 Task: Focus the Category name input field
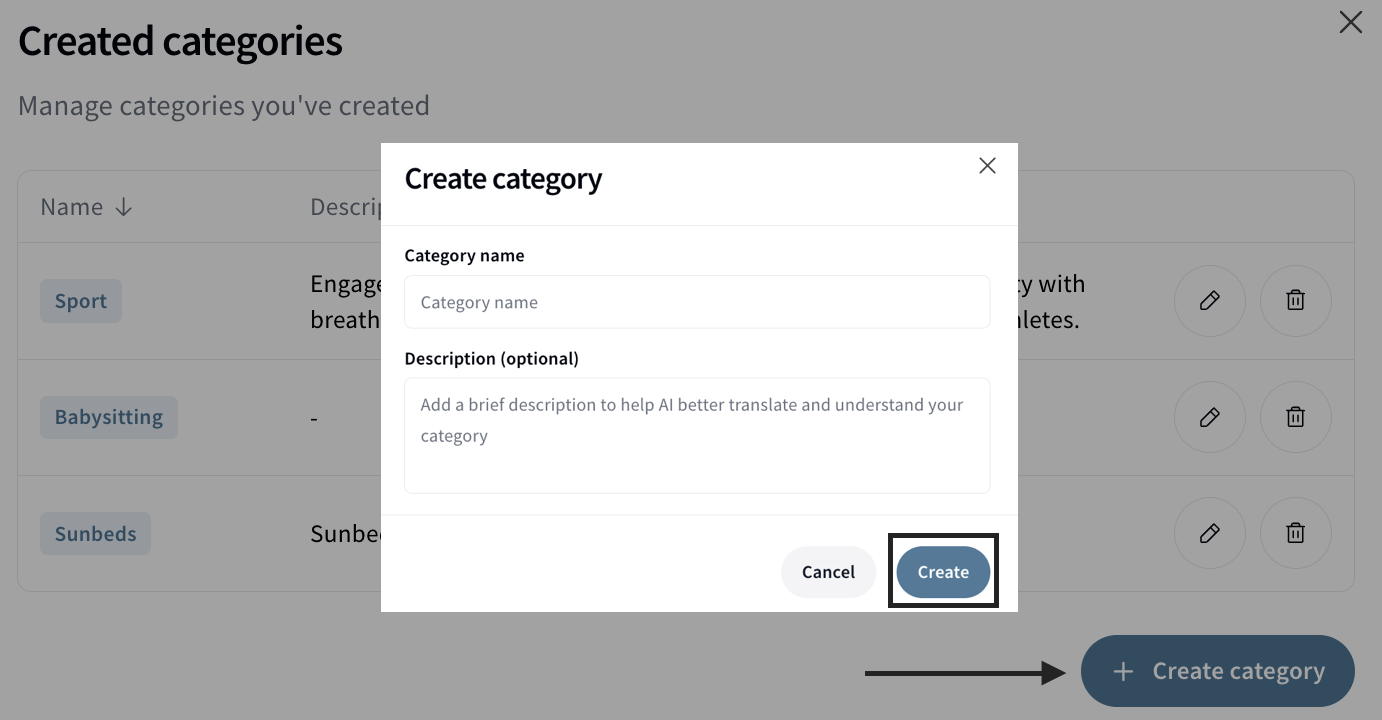pos(697,302)
